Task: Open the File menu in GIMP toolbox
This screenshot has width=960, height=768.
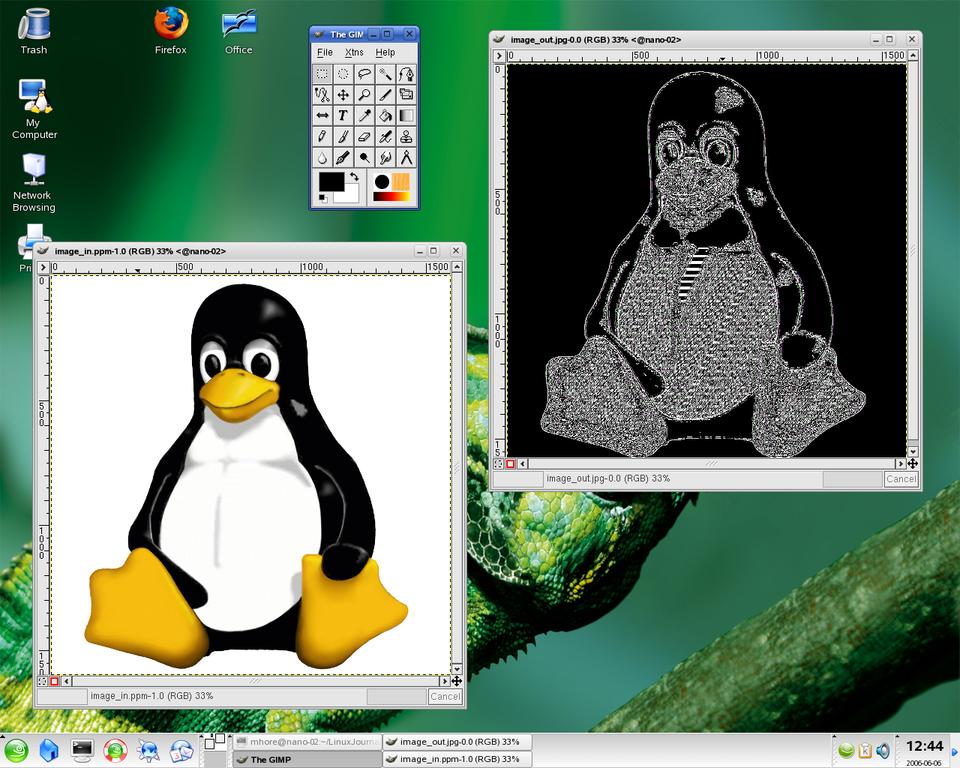Action: [325, 52]
